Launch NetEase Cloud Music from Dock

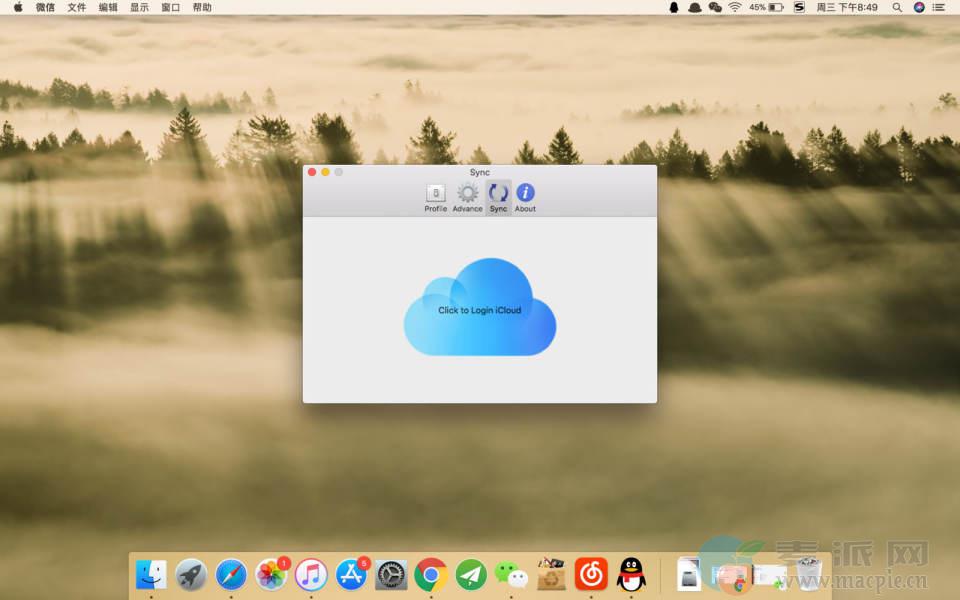click(x=591, y=574)
